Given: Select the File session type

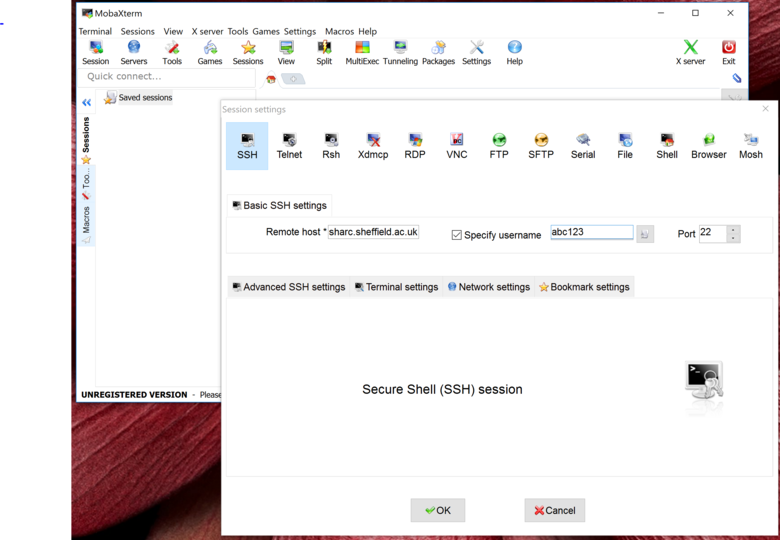Looking at the screenshot, I should [x=625, y=146].
